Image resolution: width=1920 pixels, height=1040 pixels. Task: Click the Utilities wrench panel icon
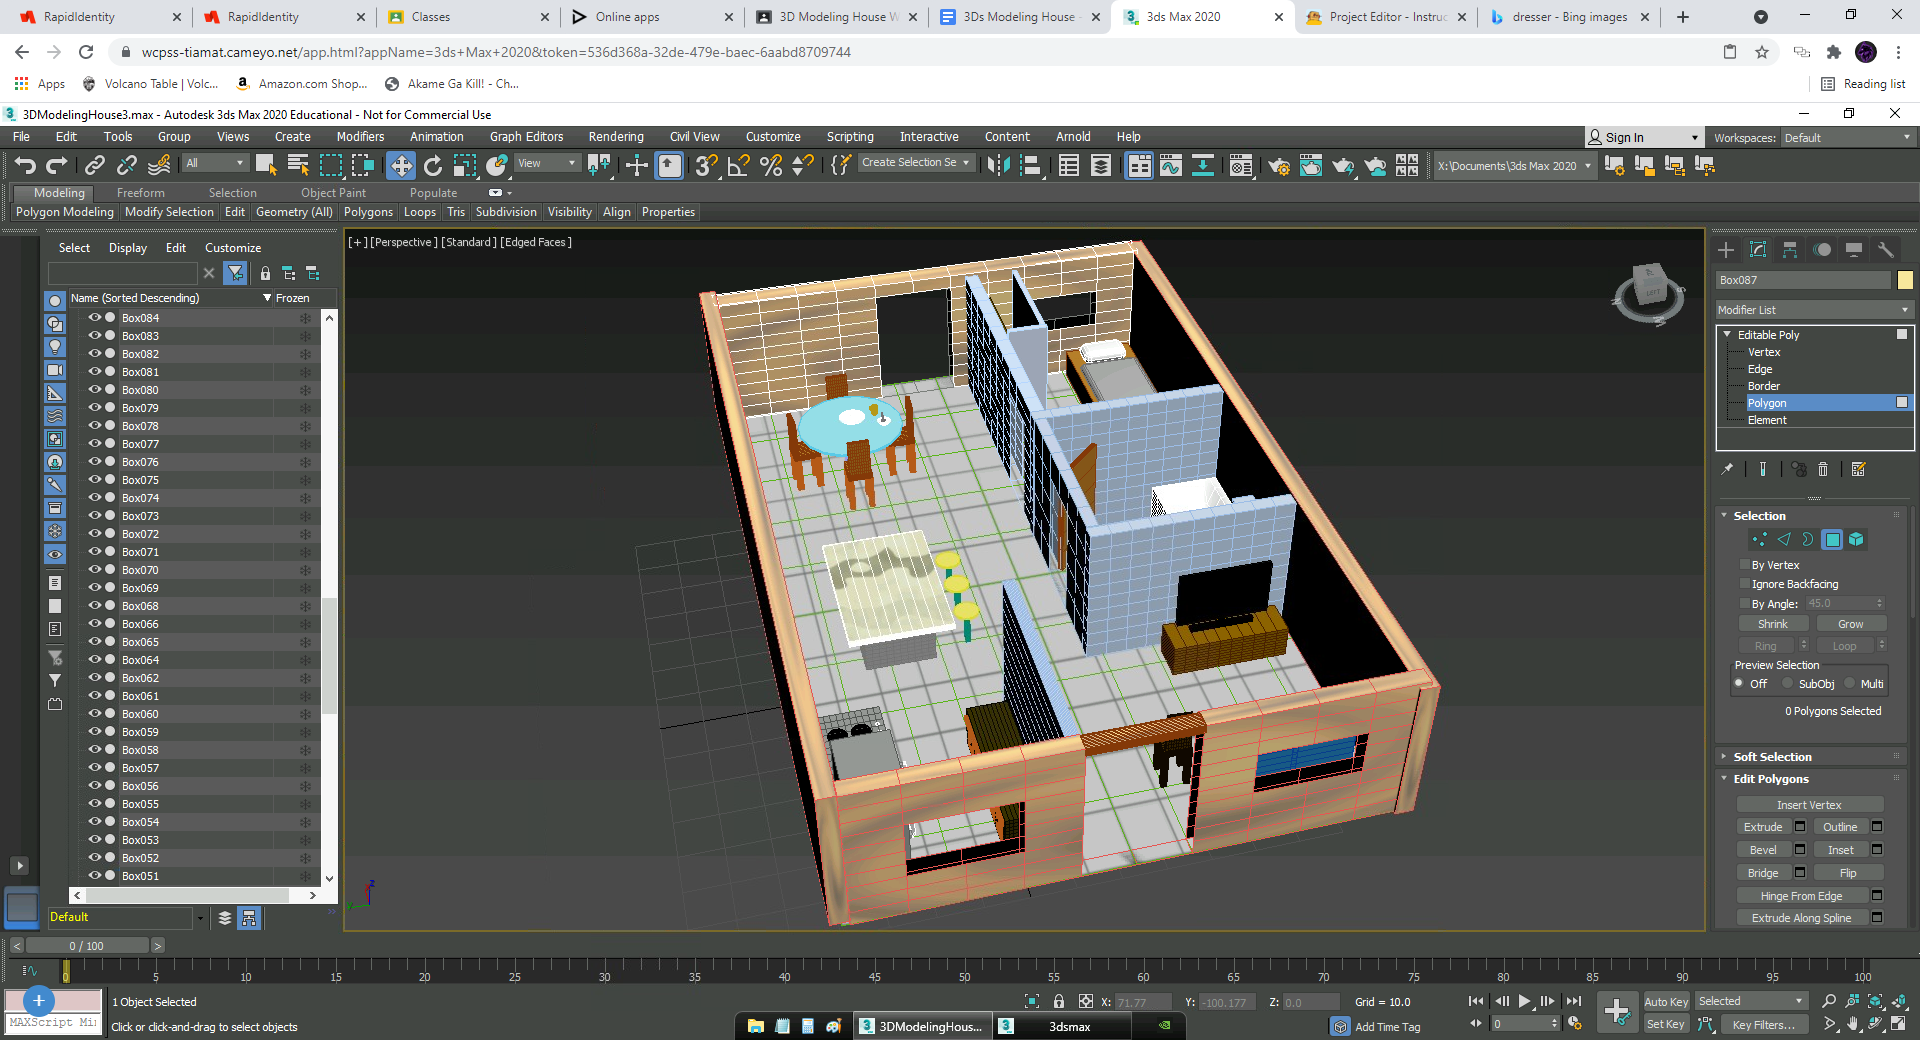1885,250
